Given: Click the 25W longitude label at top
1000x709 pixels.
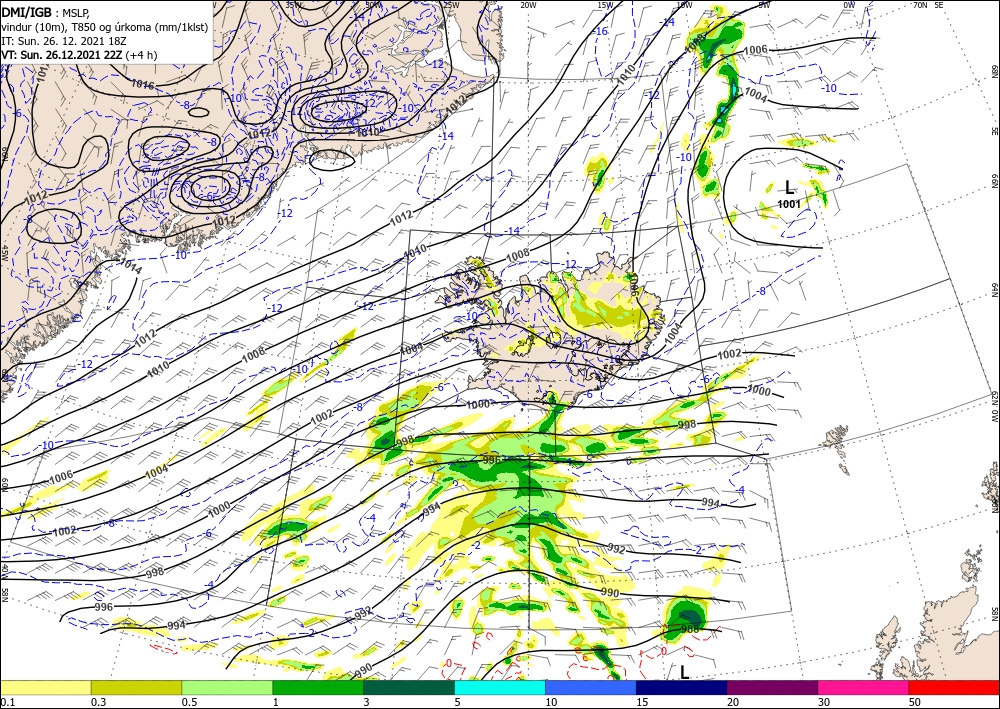Looking at the screenshot, I should pos(452,5).
